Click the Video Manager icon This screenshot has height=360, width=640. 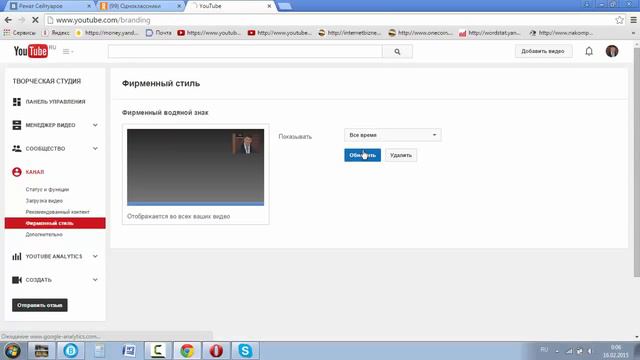[17, 125]
